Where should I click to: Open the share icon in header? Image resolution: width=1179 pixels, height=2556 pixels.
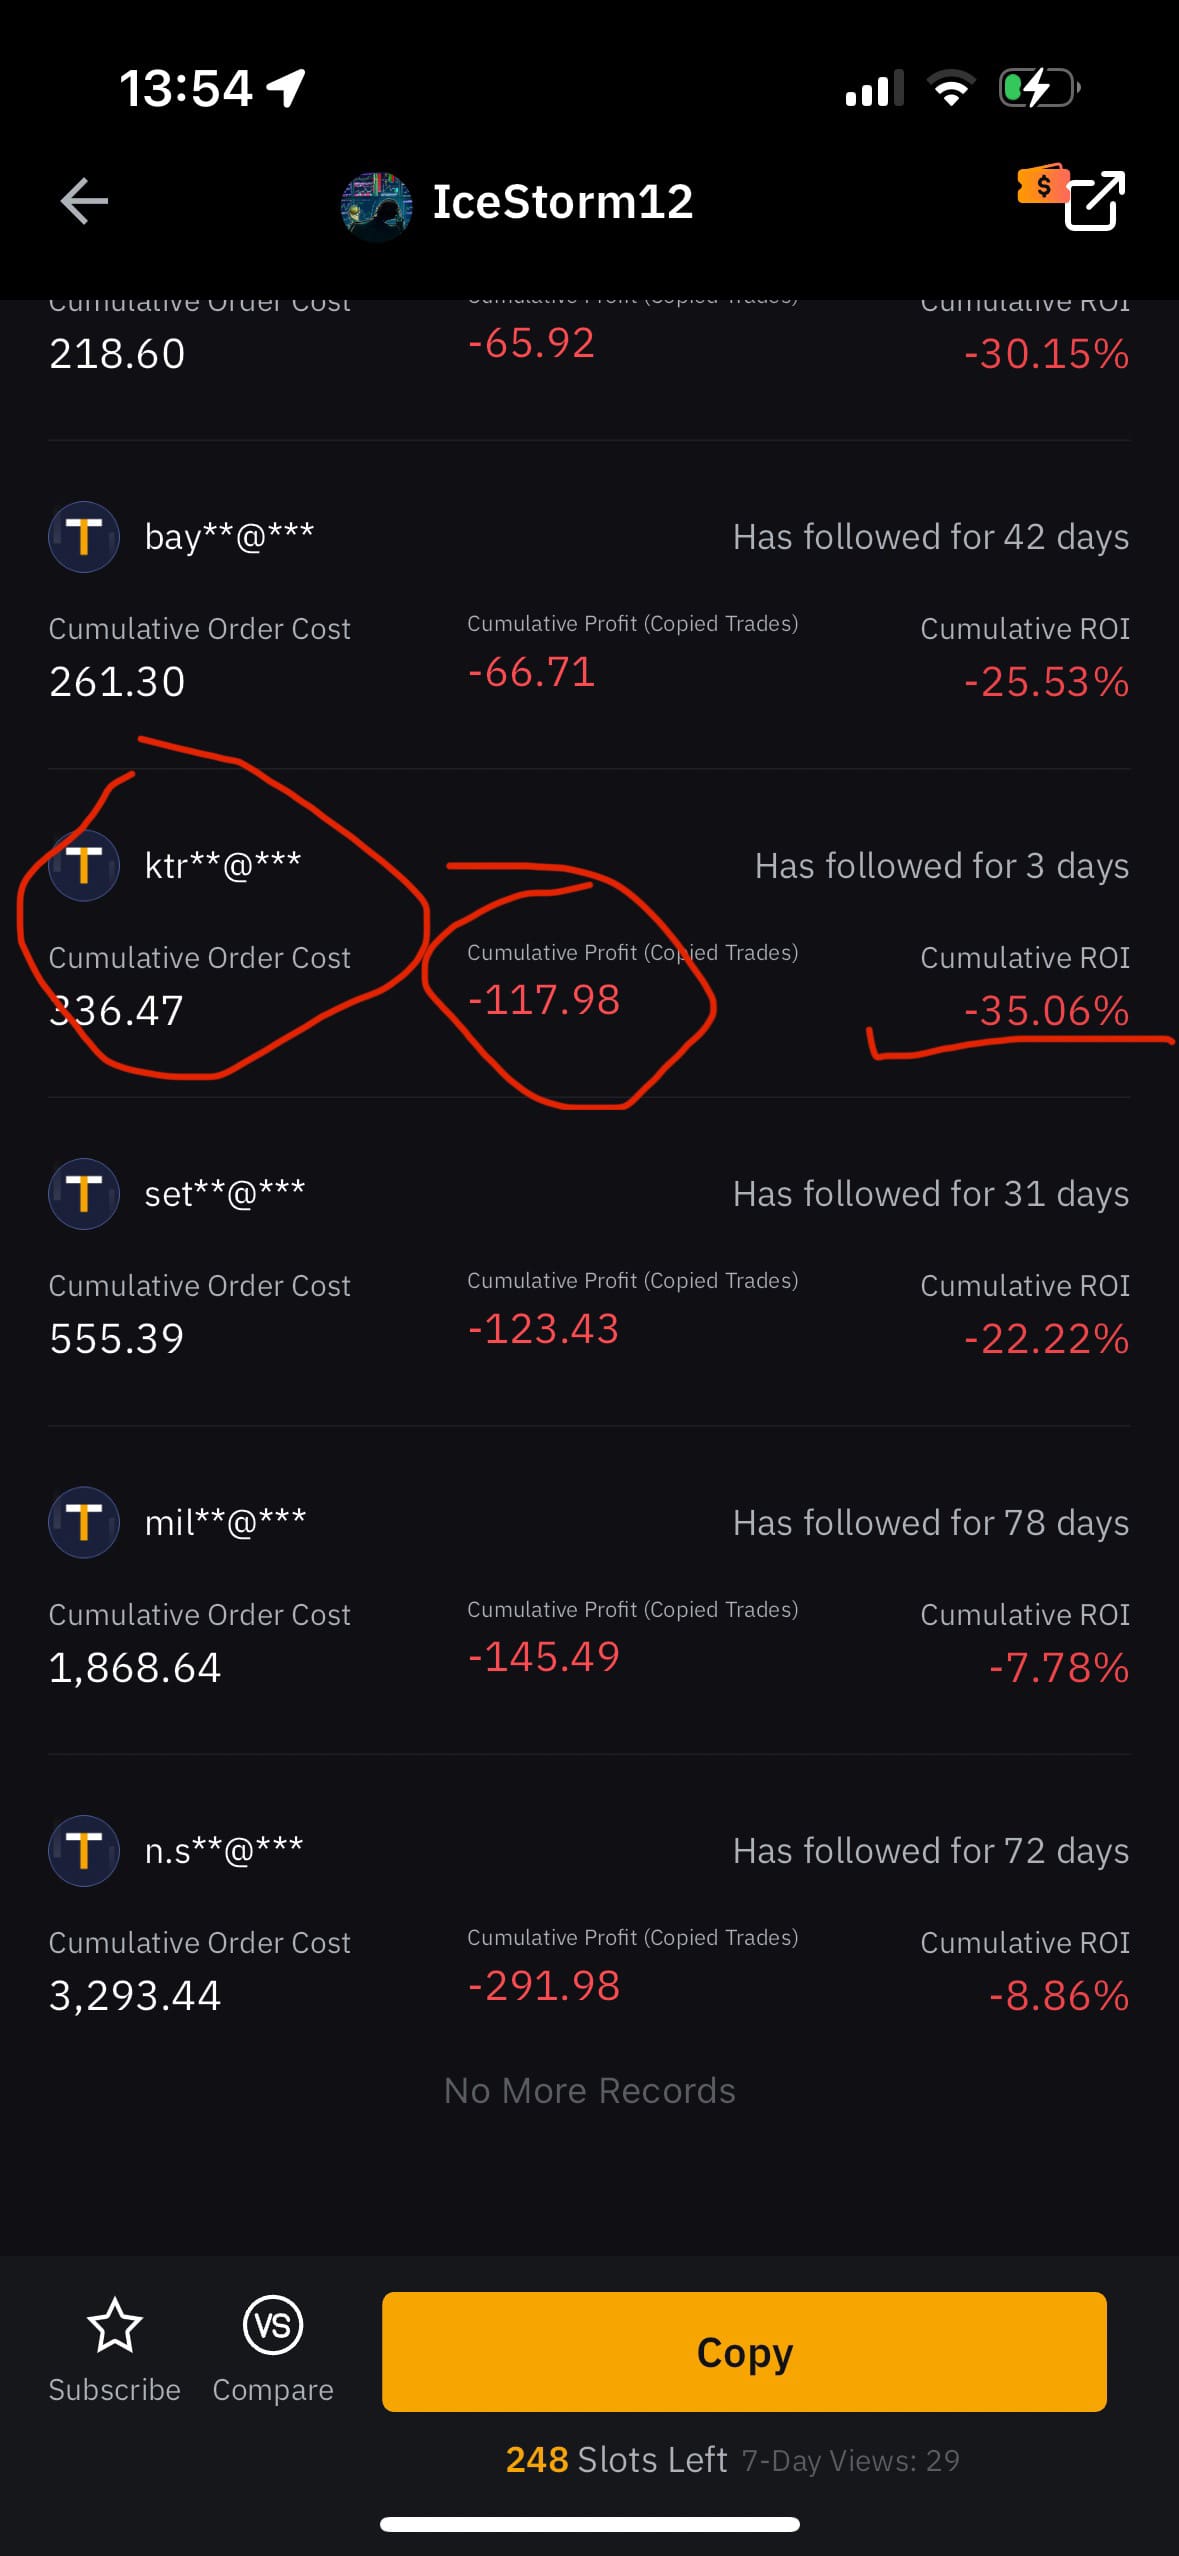point(1095,201)
